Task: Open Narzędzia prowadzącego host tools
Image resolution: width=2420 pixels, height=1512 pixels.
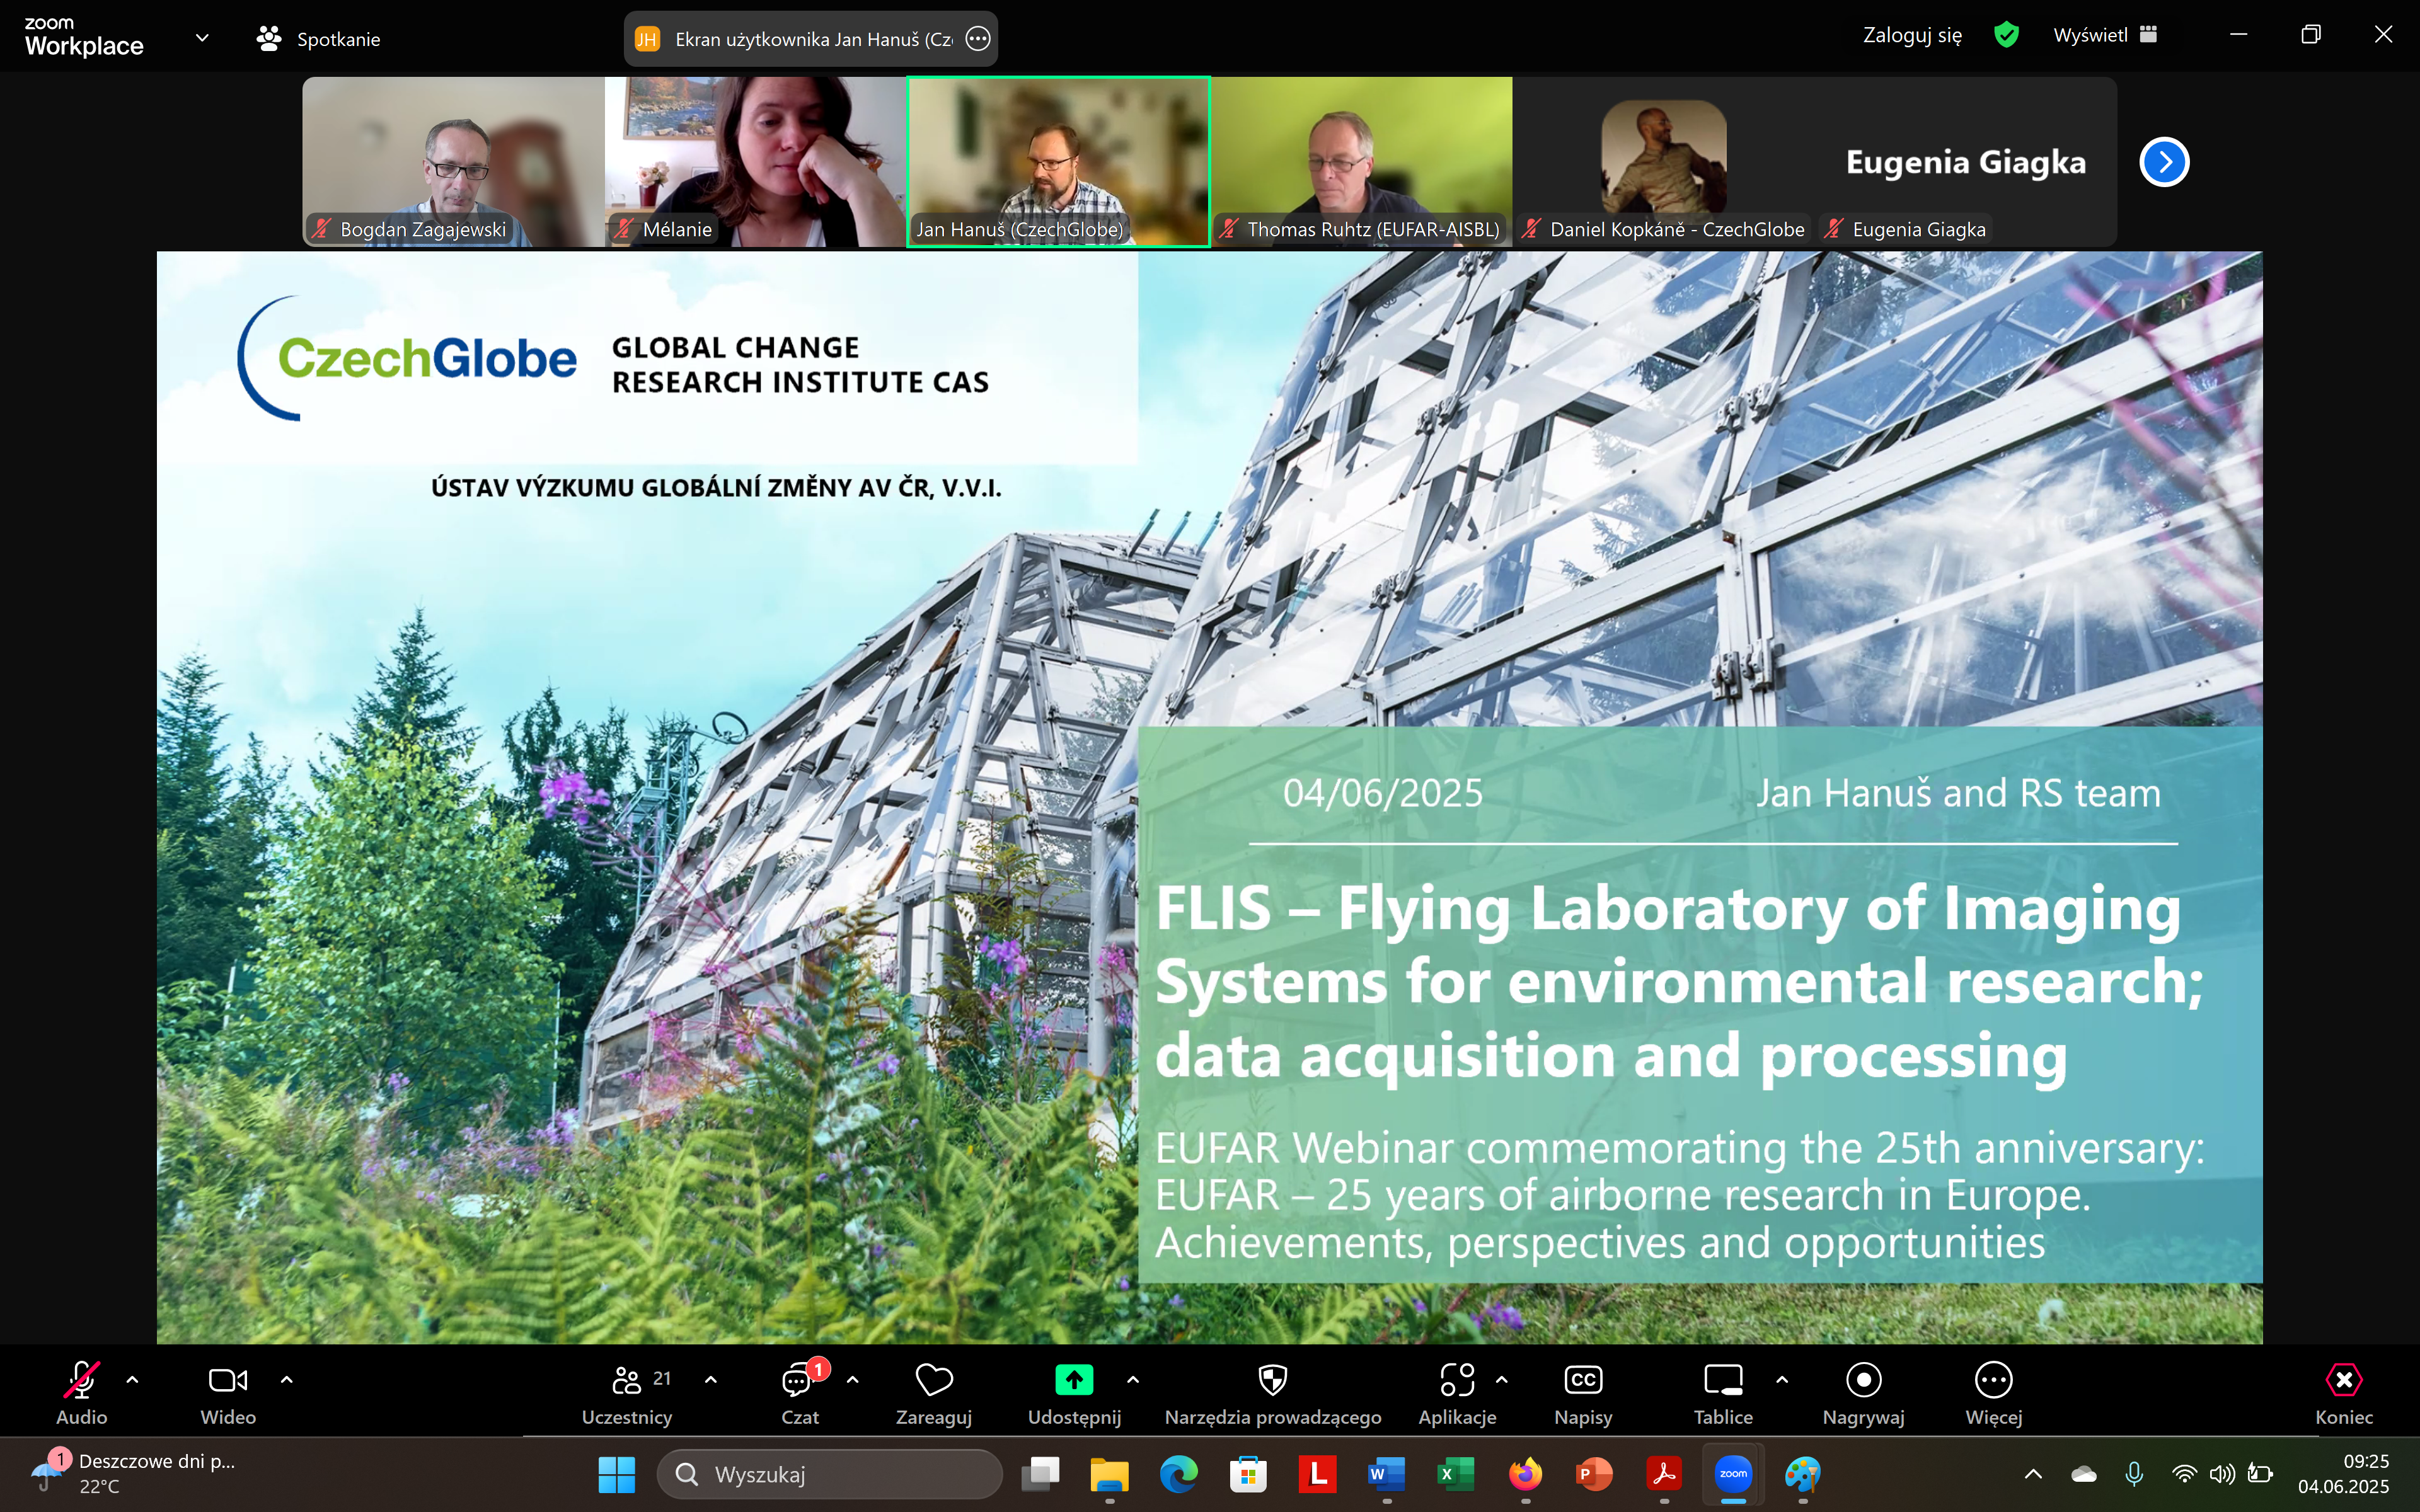Action: pos(1272,1382)
